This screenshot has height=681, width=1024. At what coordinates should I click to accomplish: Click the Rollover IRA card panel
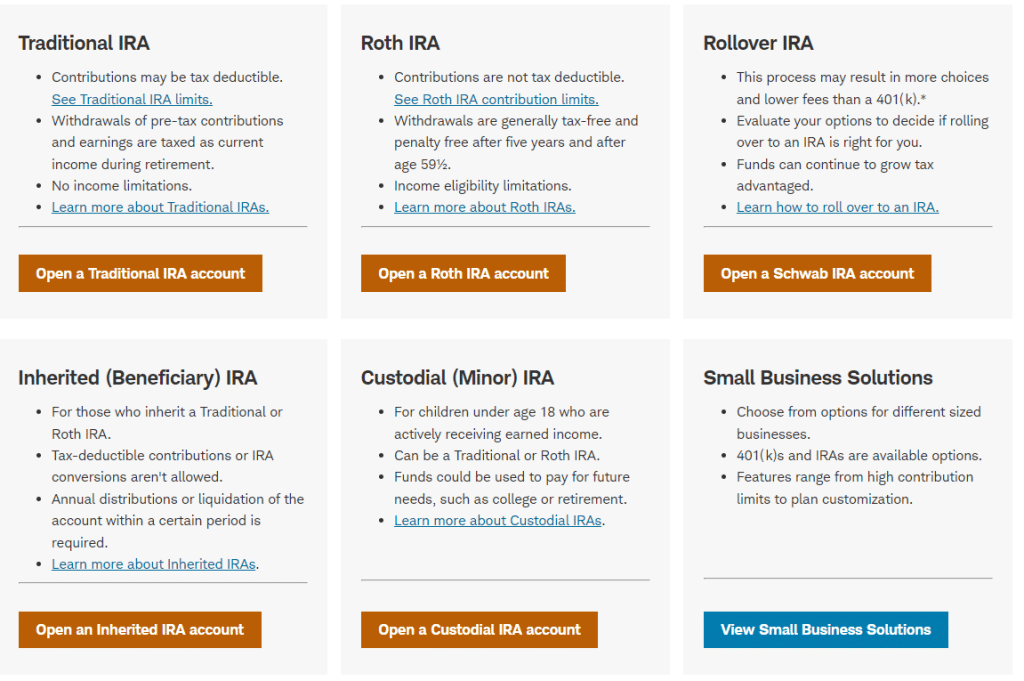click(847, 160)
